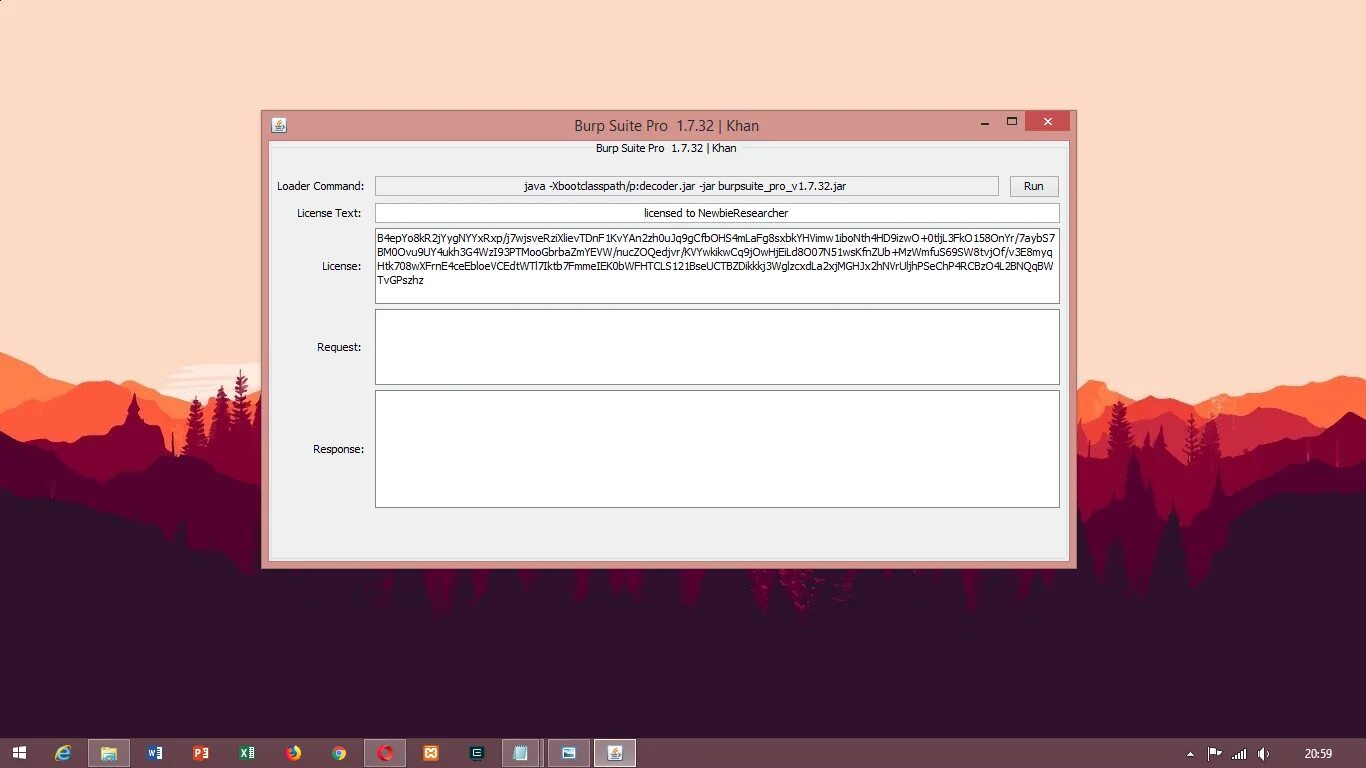Image resolution: width=1366 pixels, height=768 pixels.
Task: Switch to the picture window taskbar icon
Action: pyautogui.click(x=569, y=753)
